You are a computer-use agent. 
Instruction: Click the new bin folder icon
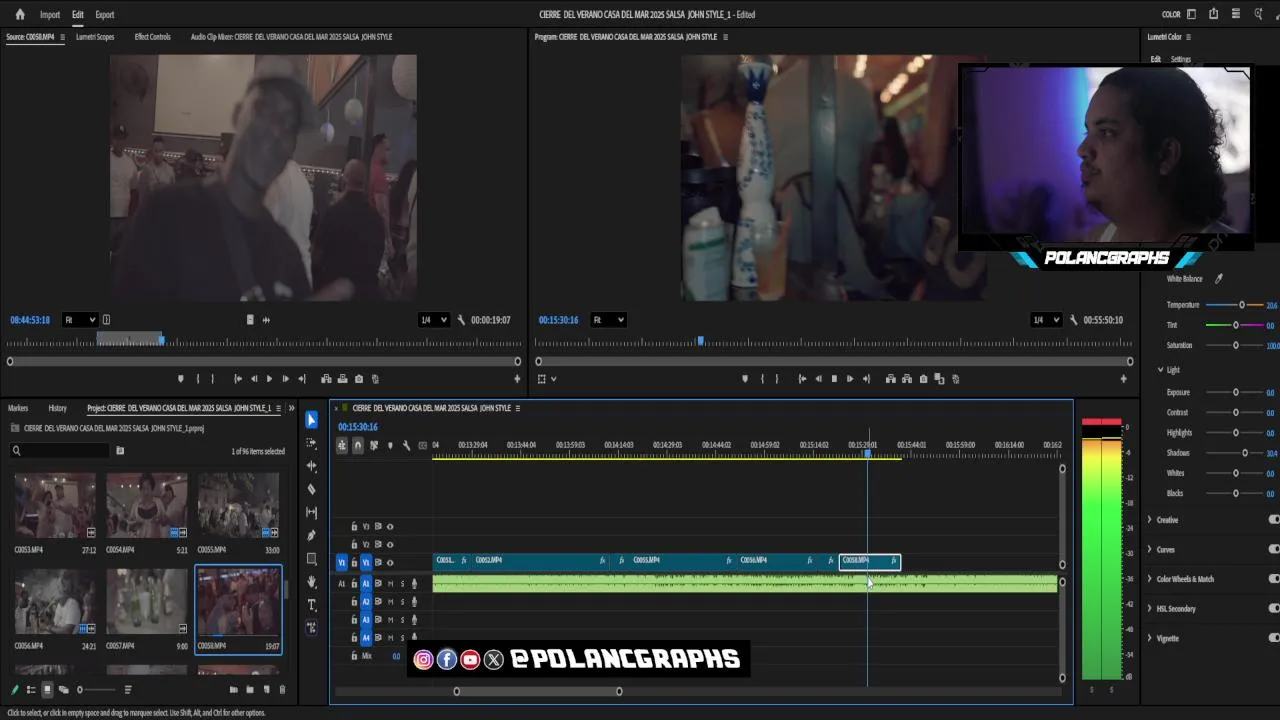pos(250,690)
